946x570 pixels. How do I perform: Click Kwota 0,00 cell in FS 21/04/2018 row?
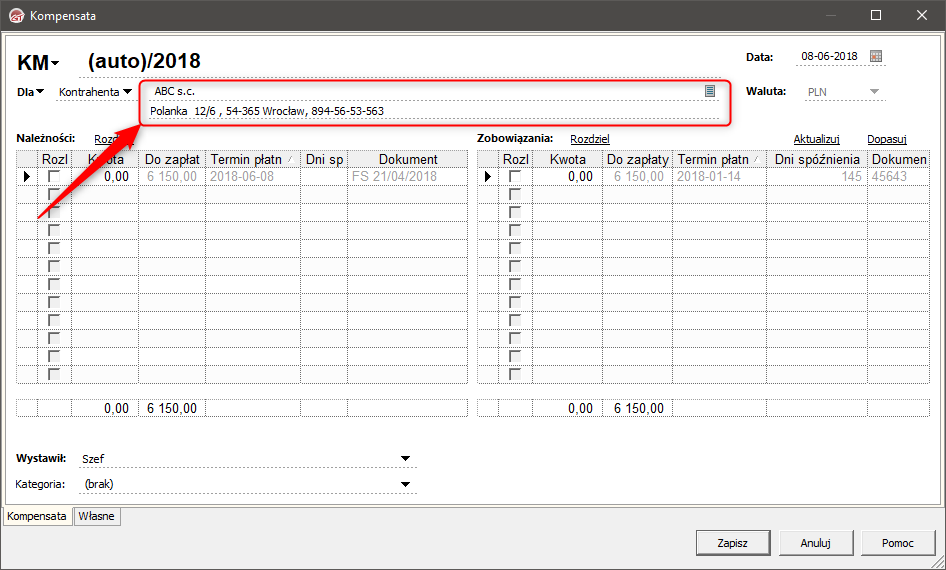105,177
